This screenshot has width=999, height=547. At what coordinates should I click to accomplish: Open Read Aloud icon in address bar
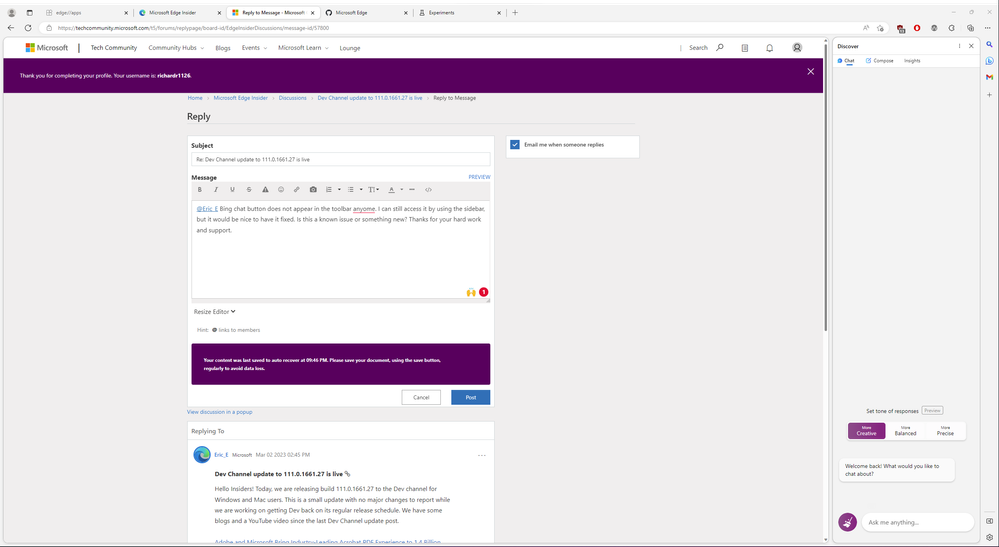866,28
